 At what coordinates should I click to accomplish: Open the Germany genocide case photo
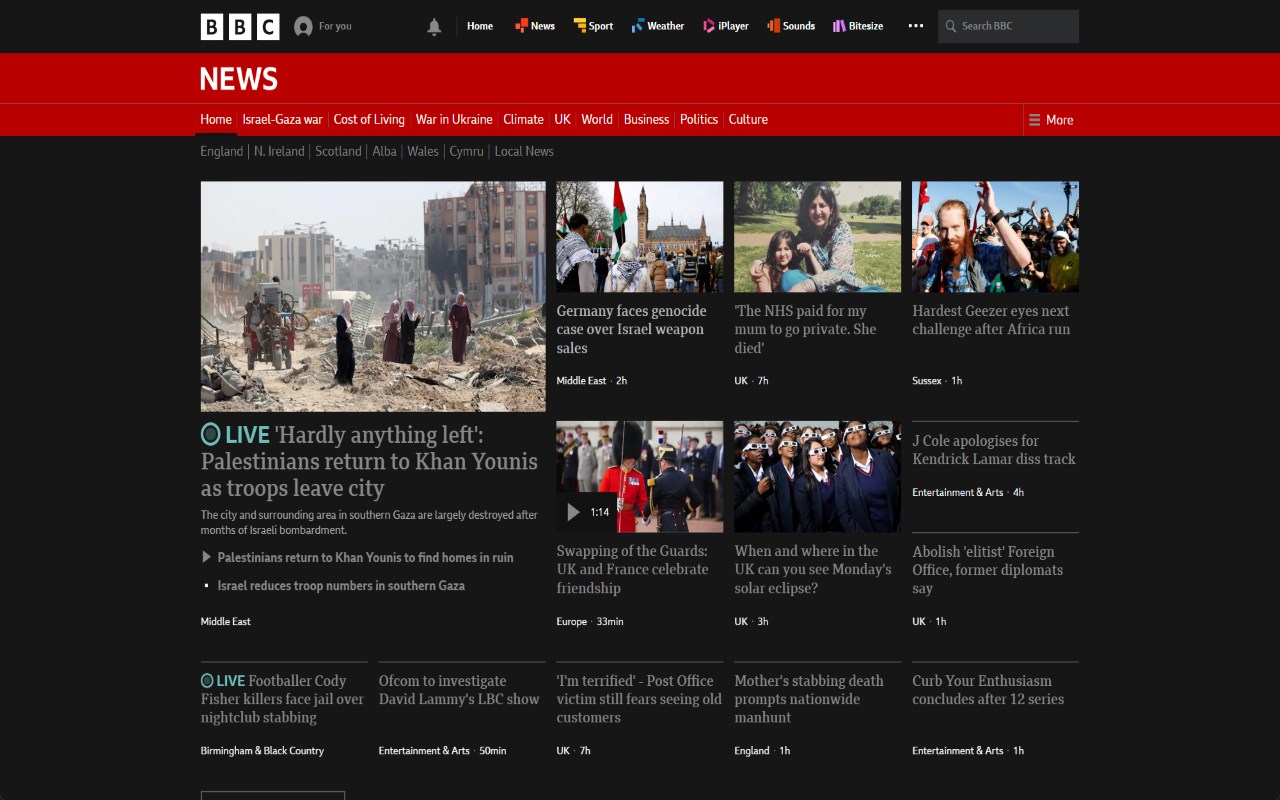coord(640,237)
